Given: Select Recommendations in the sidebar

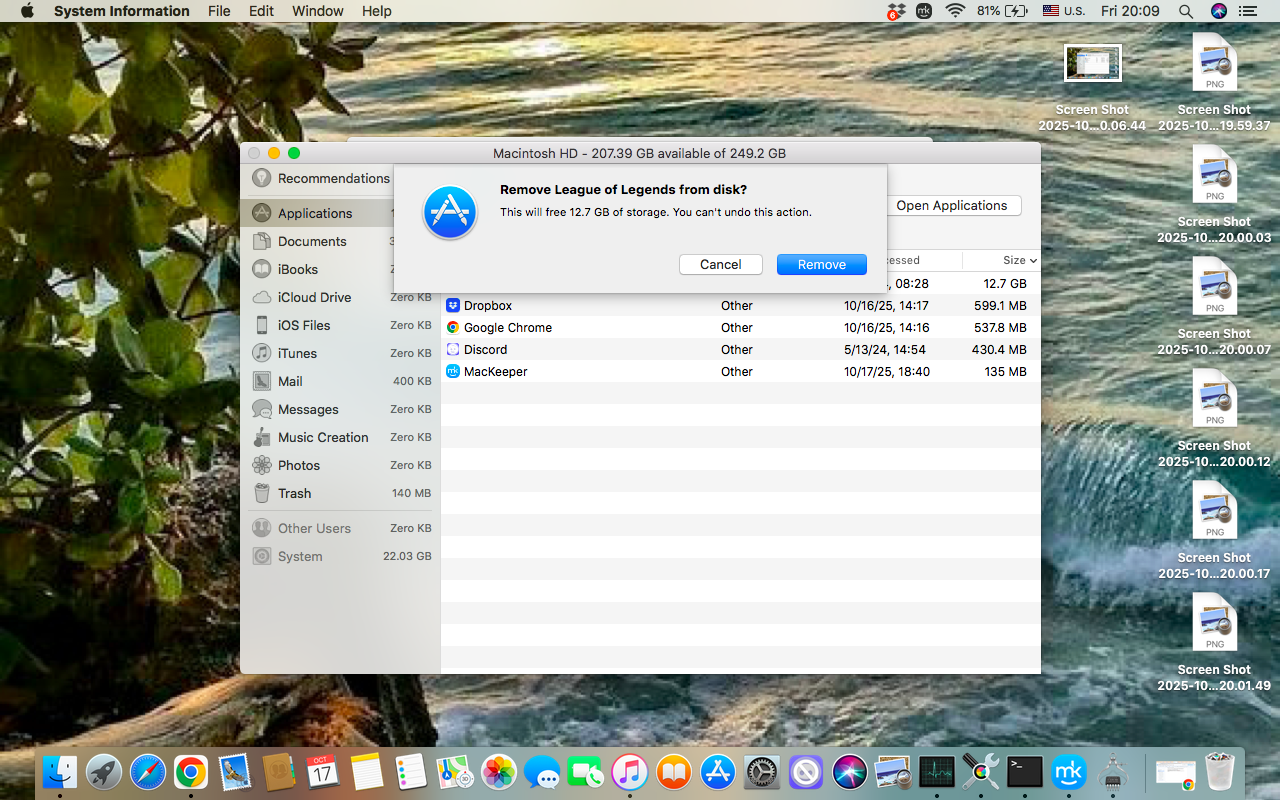Looking at the screenshot, I should (x=333, y=179).
